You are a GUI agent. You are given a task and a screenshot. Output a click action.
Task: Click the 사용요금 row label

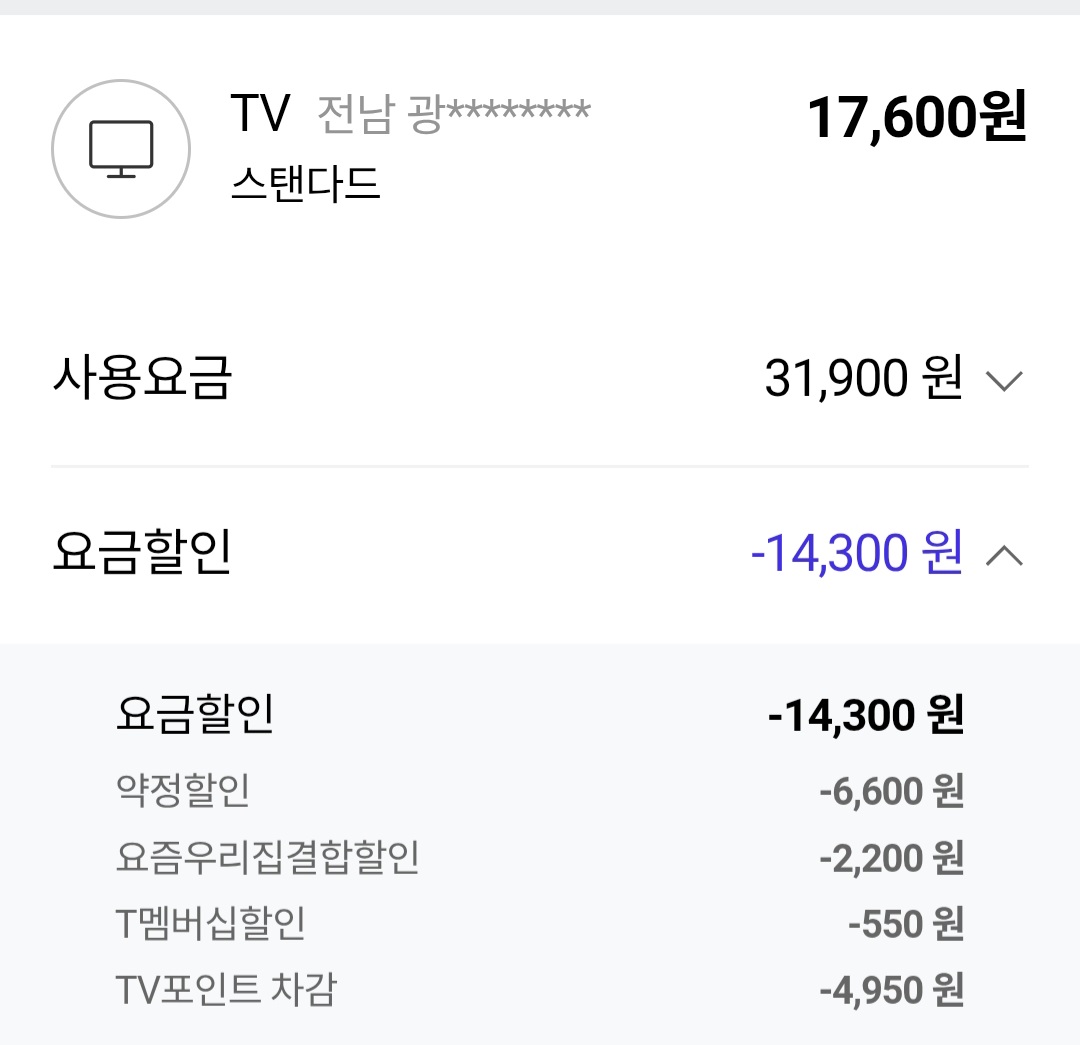point(142,379)
